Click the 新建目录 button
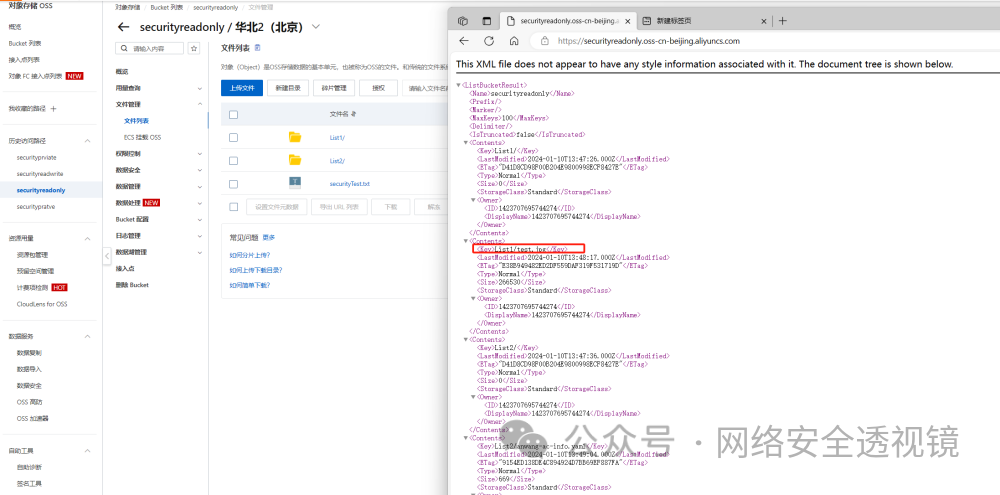 coord(288,88)
